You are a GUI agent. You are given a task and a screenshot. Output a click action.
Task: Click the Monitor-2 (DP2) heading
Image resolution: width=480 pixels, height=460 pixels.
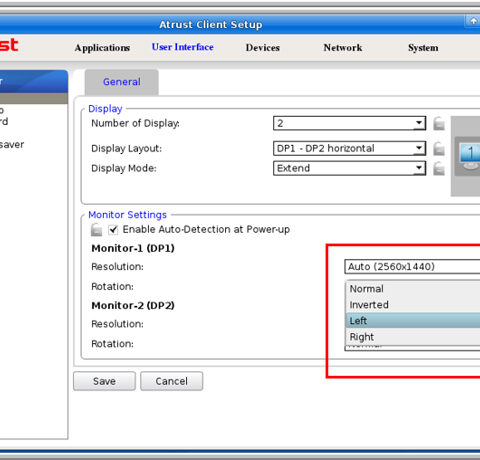coord(133,306)
